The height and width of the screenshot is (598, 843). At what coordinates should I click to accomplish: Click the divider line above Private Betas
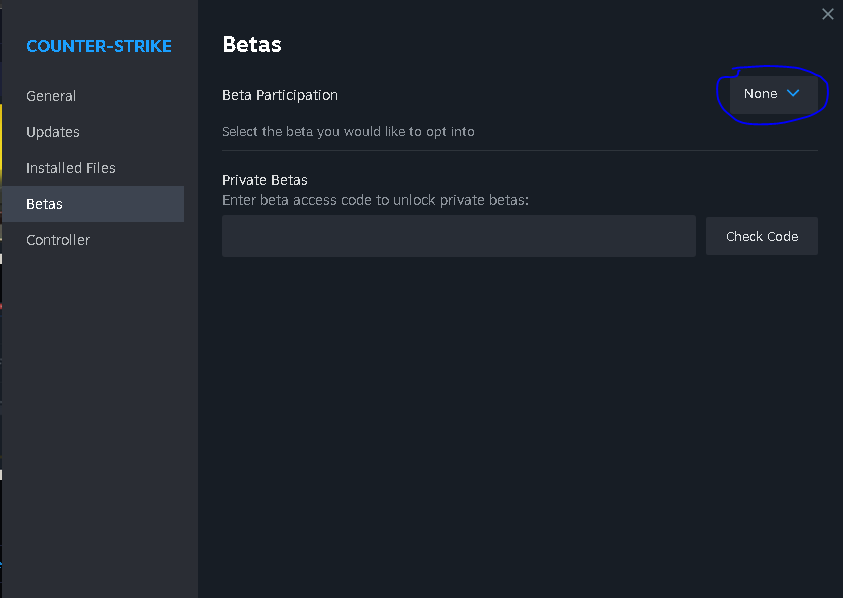520,151
